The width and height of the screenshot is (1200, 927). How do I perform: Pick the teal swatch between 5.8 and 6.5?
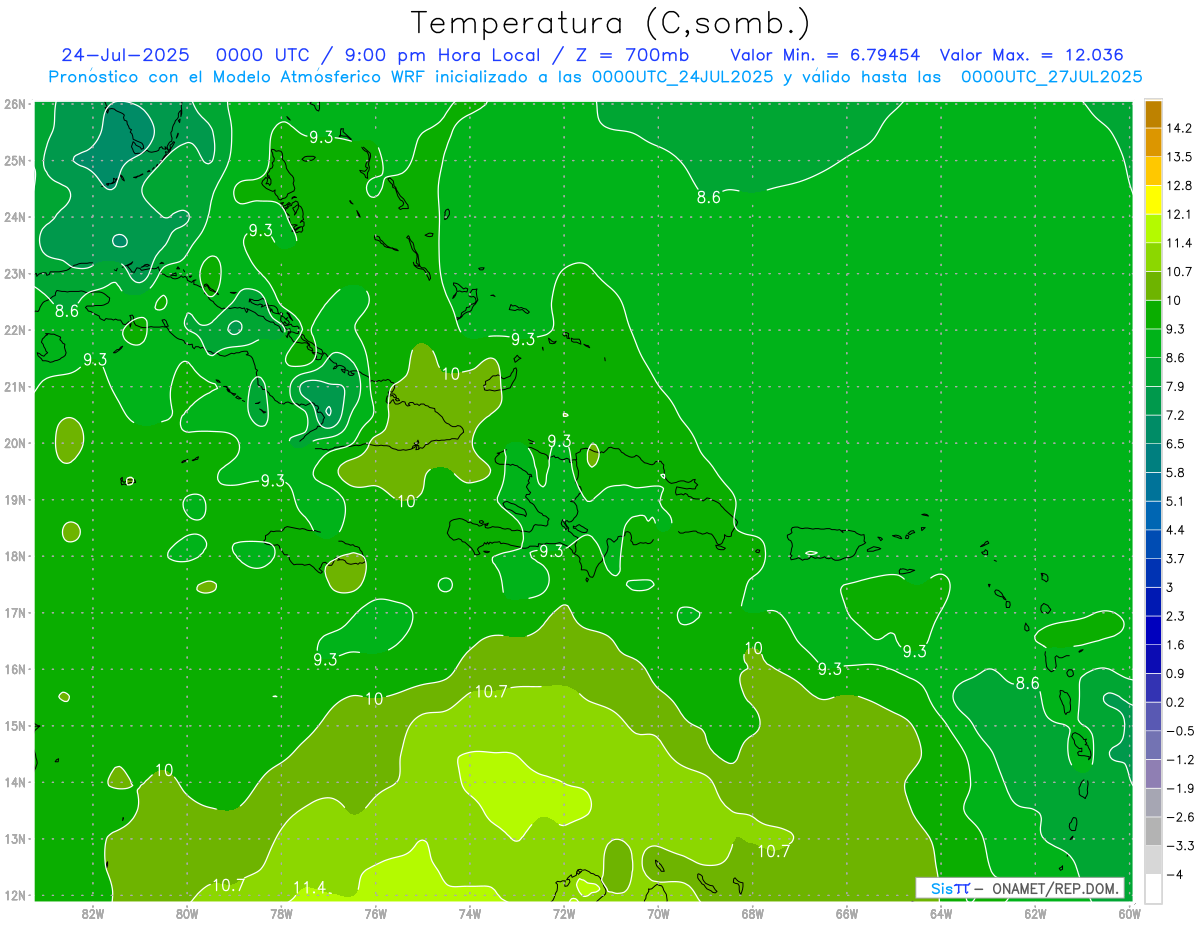tap(1153, 457)
